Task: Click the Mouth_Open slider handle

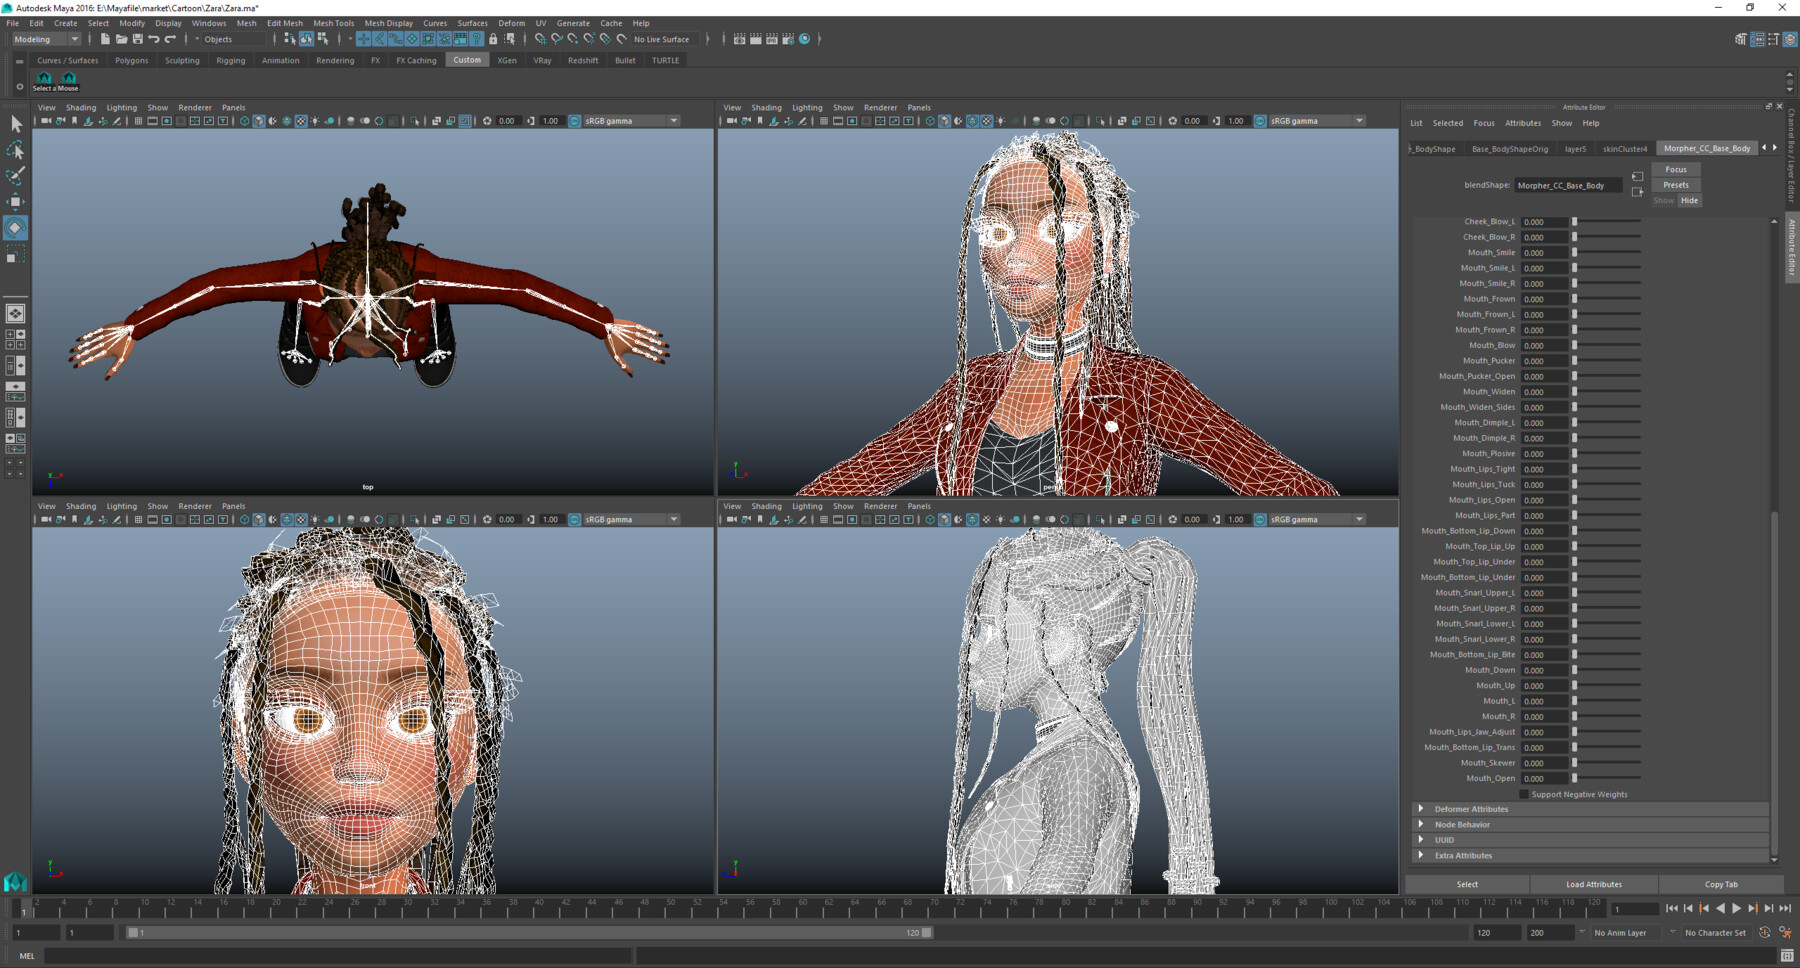Action: (x=1574, y=778)
